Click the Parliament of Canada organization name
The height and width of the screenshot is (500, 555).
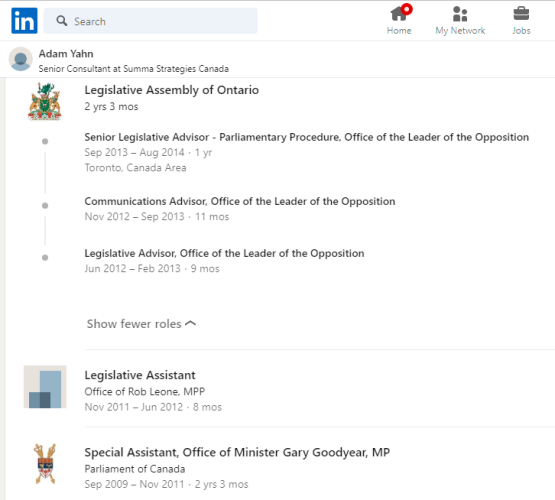[x=135, y=469]
